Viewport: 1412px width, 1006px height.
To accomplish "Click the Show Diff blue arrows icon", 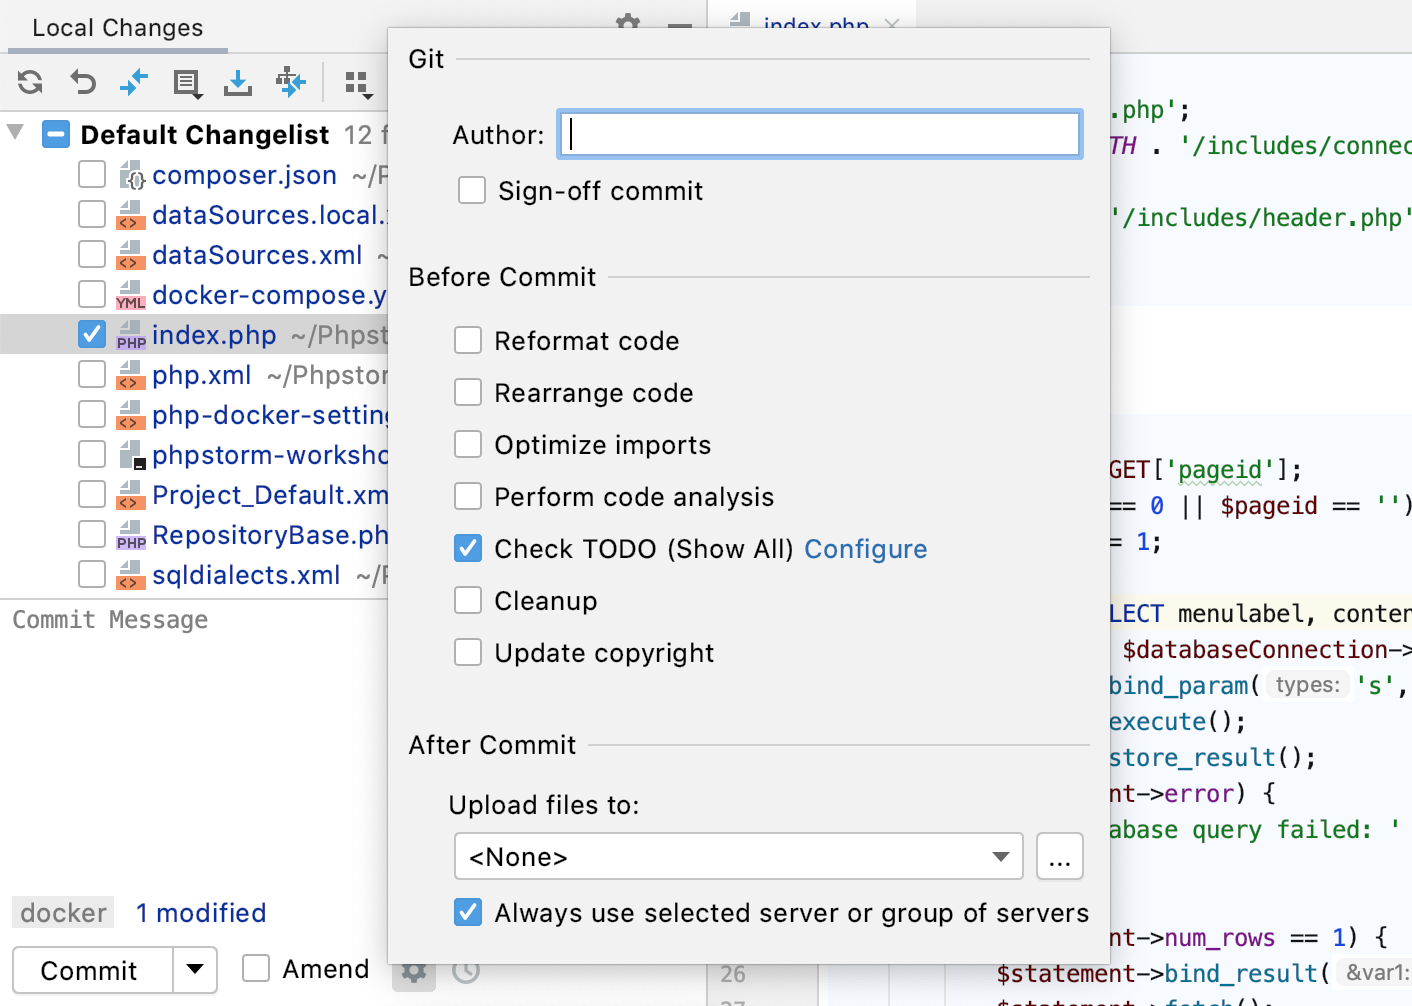I will click(x=134, y=82).
